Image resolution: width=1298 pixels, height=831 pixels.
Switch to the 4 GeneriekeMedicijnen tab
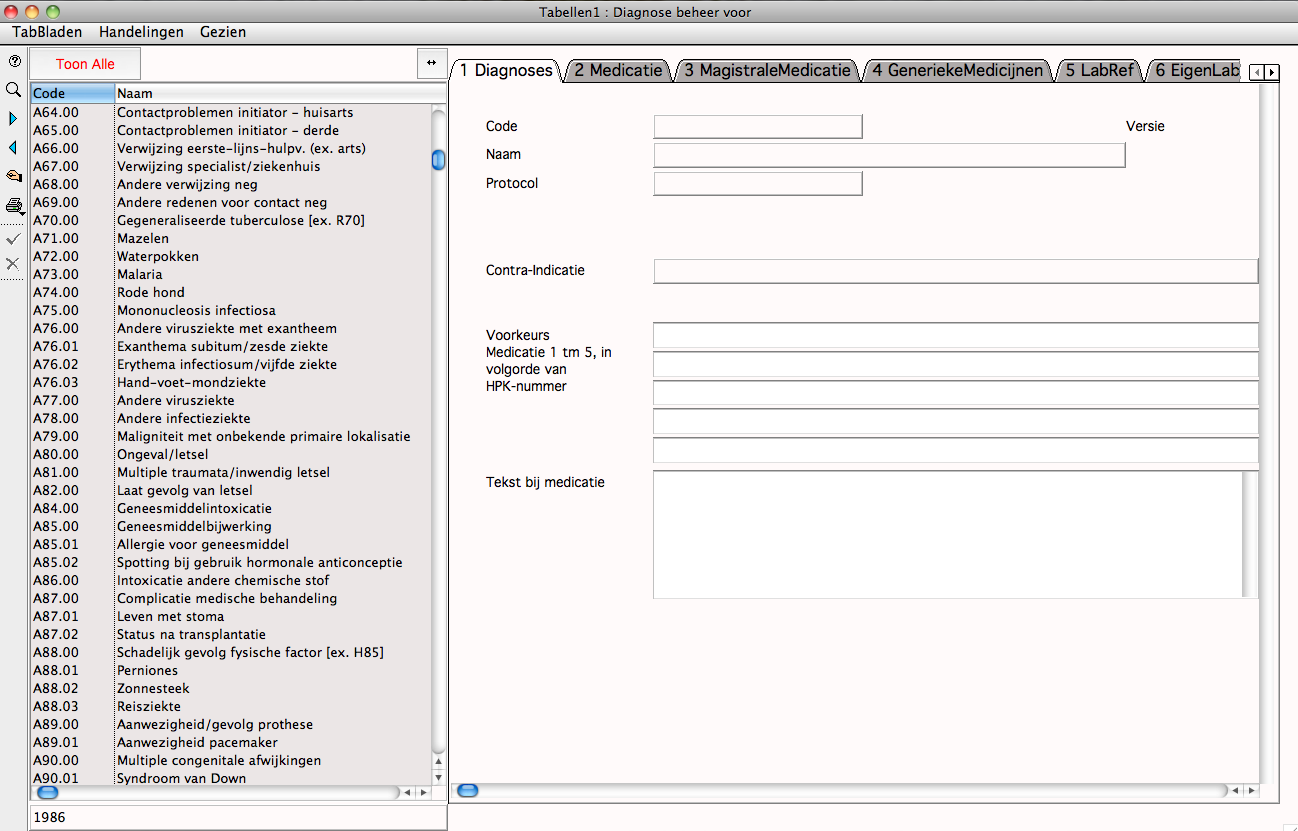(957, 70)
